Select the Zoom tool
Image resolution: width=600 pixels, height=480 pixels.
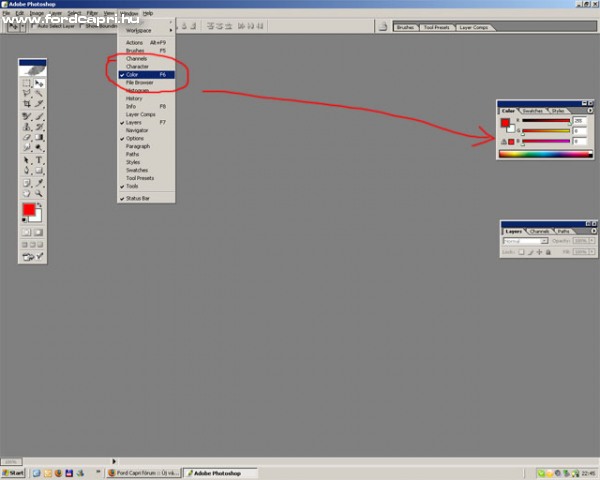(39, 193)
